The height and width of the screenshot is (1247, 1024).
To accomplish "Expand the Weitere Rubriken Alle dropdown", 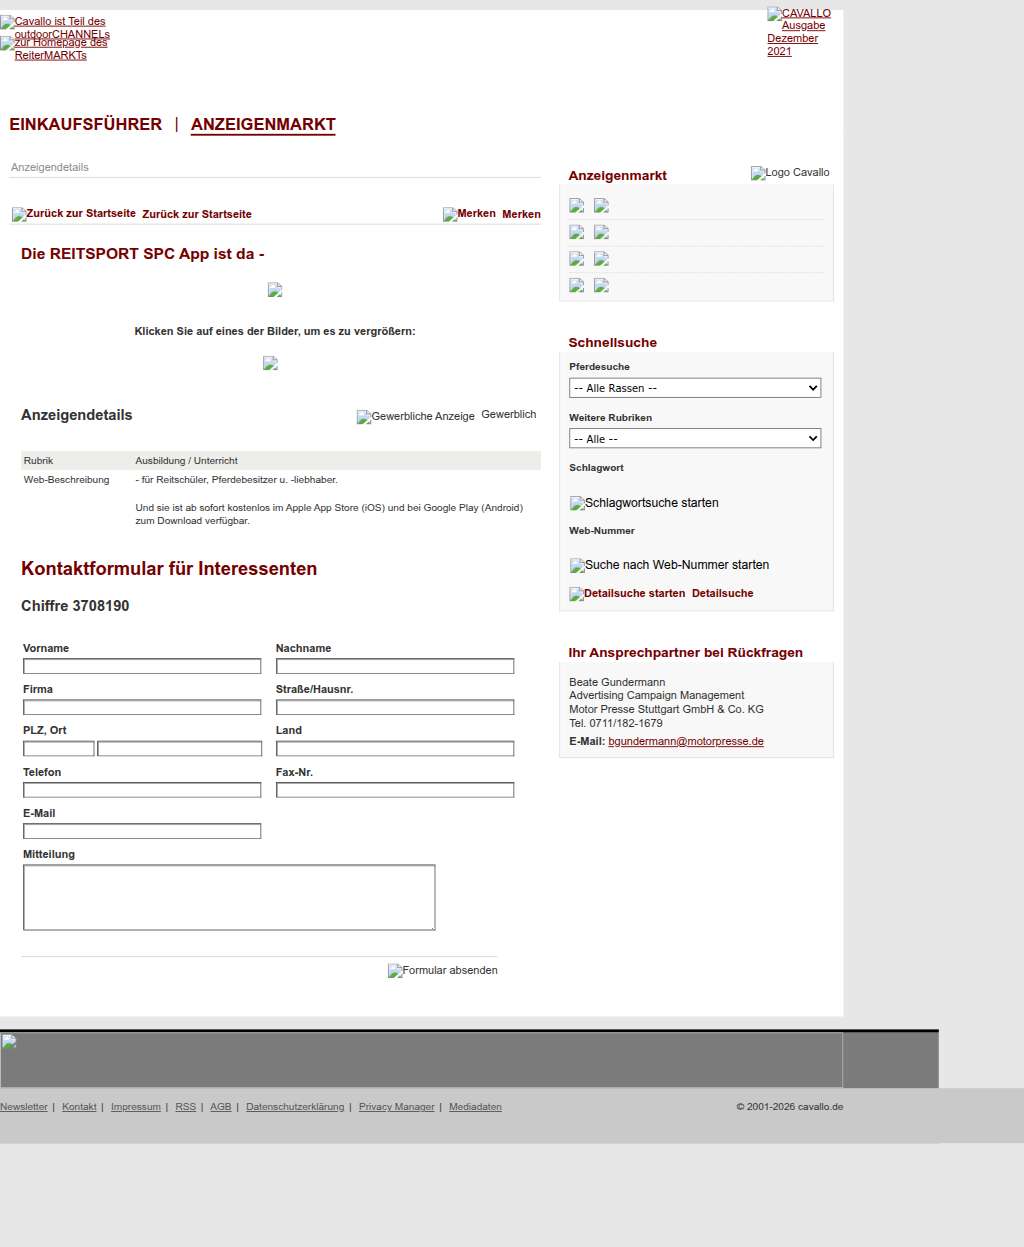I will (x=694, y=439).
